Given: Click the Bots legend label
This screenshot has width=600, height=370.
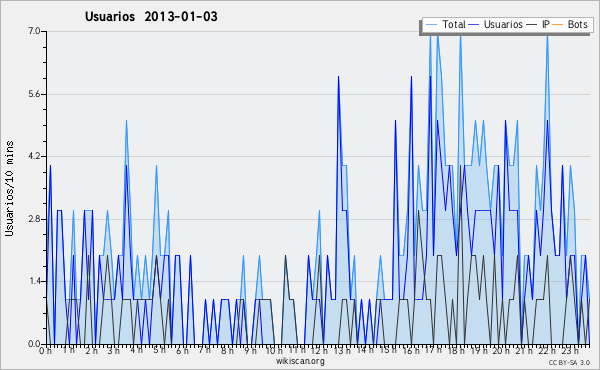Looking at the screenshot, I should tap(577, 24).
